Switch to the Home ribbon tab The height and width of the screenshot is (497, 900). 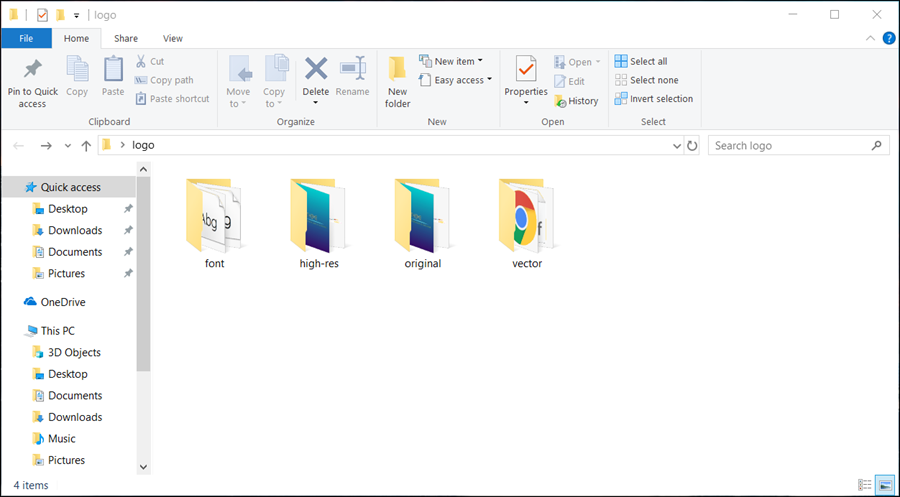76,38
